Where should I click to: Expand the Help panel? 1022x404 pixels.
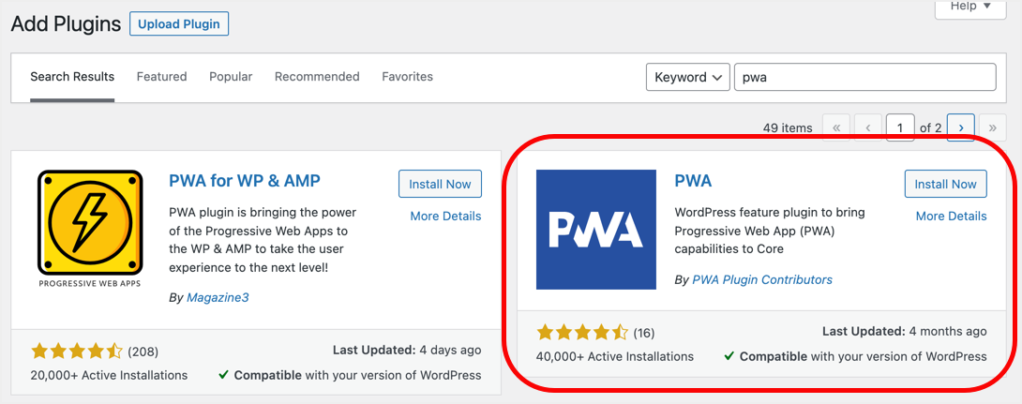pos(970,7)
